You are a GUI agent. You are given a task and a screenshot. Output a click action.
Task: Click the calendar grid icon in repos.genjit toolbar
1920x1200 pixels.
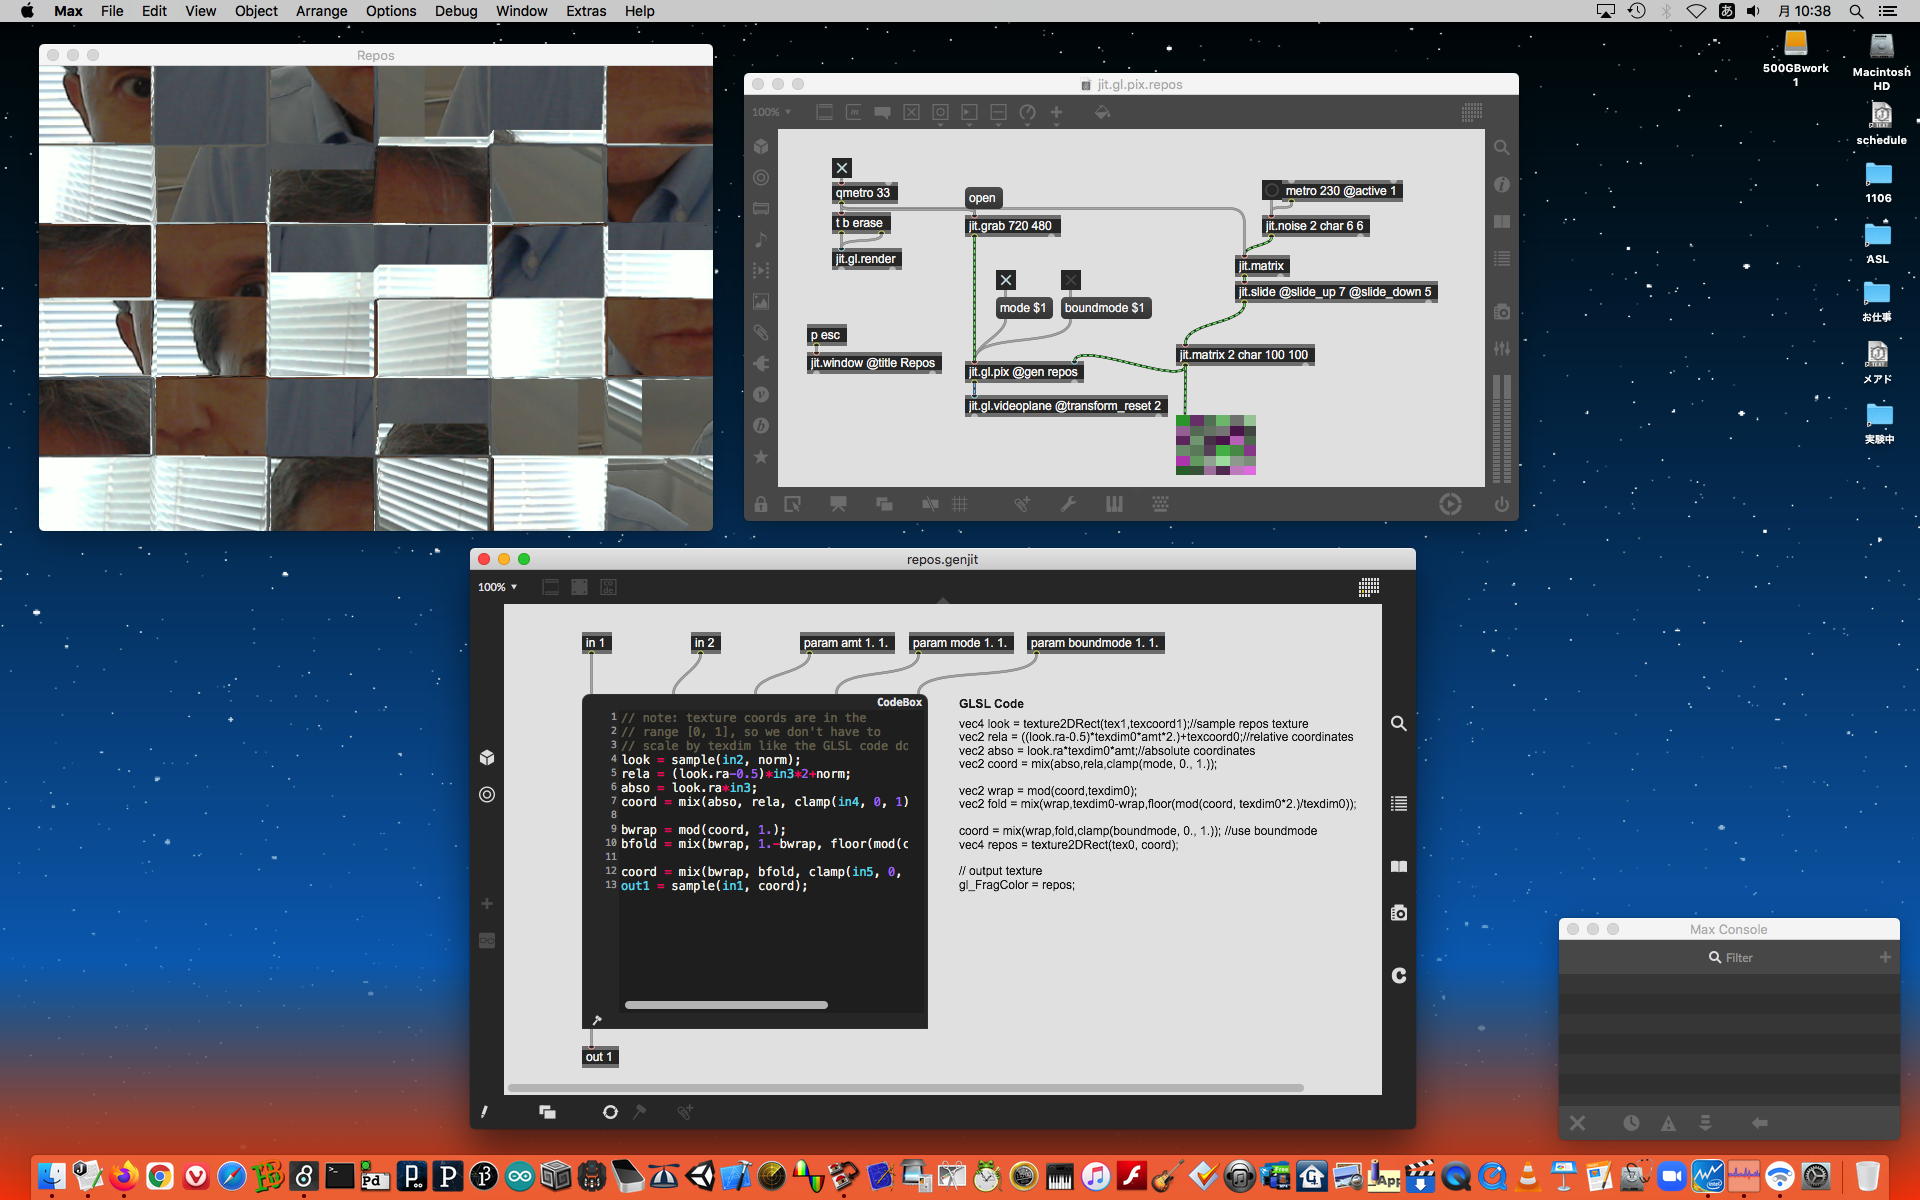click(x=1369, y=587)
